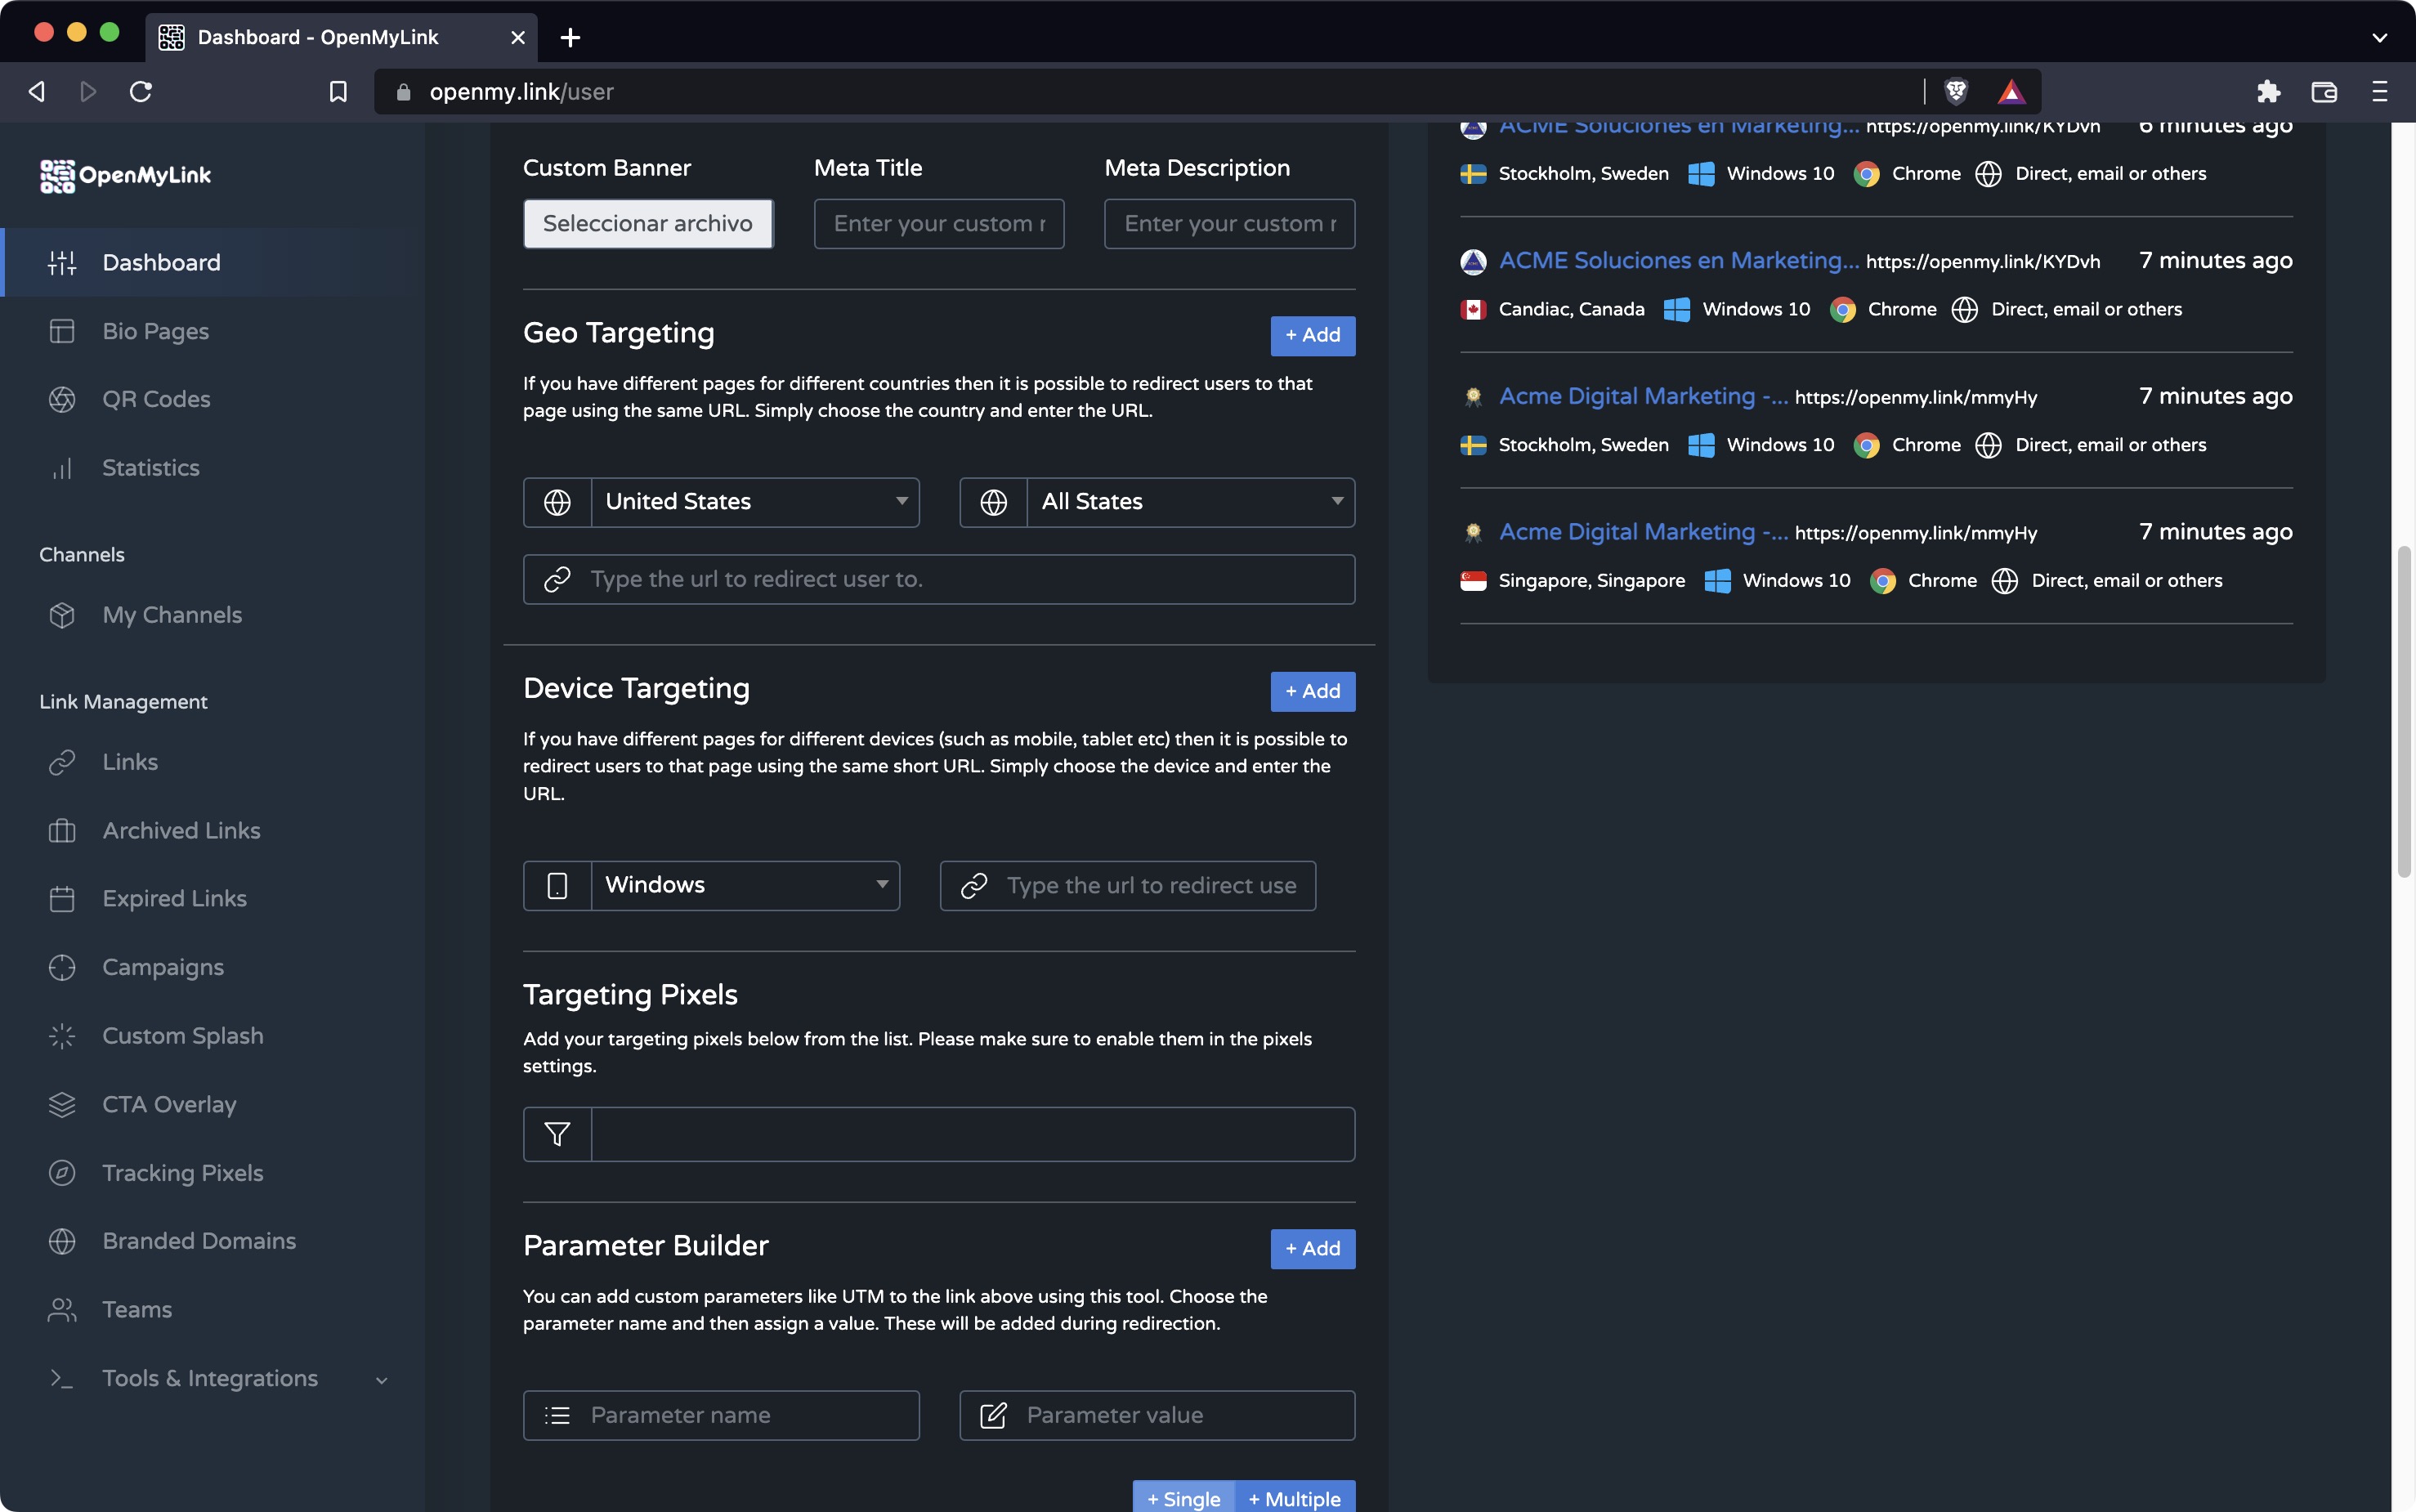Open Tracking Pixels from sidebar
The height and width of the screenshot is (1512, 2416).
[182, 1173]
